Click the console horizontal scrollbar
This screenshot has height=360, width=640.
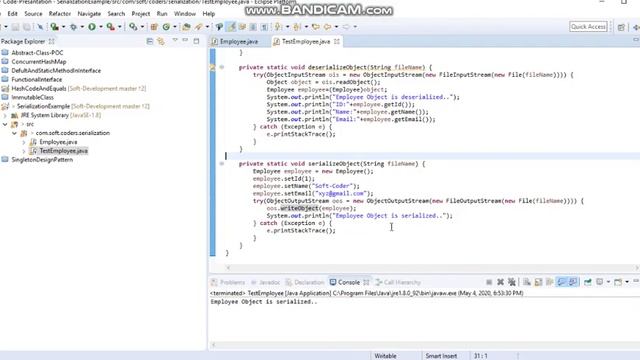click(424, 345)
